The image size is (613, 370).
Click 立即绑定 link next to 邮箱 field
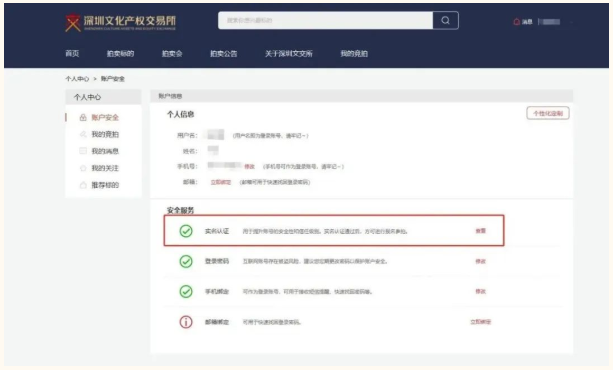tap(221, 182)
